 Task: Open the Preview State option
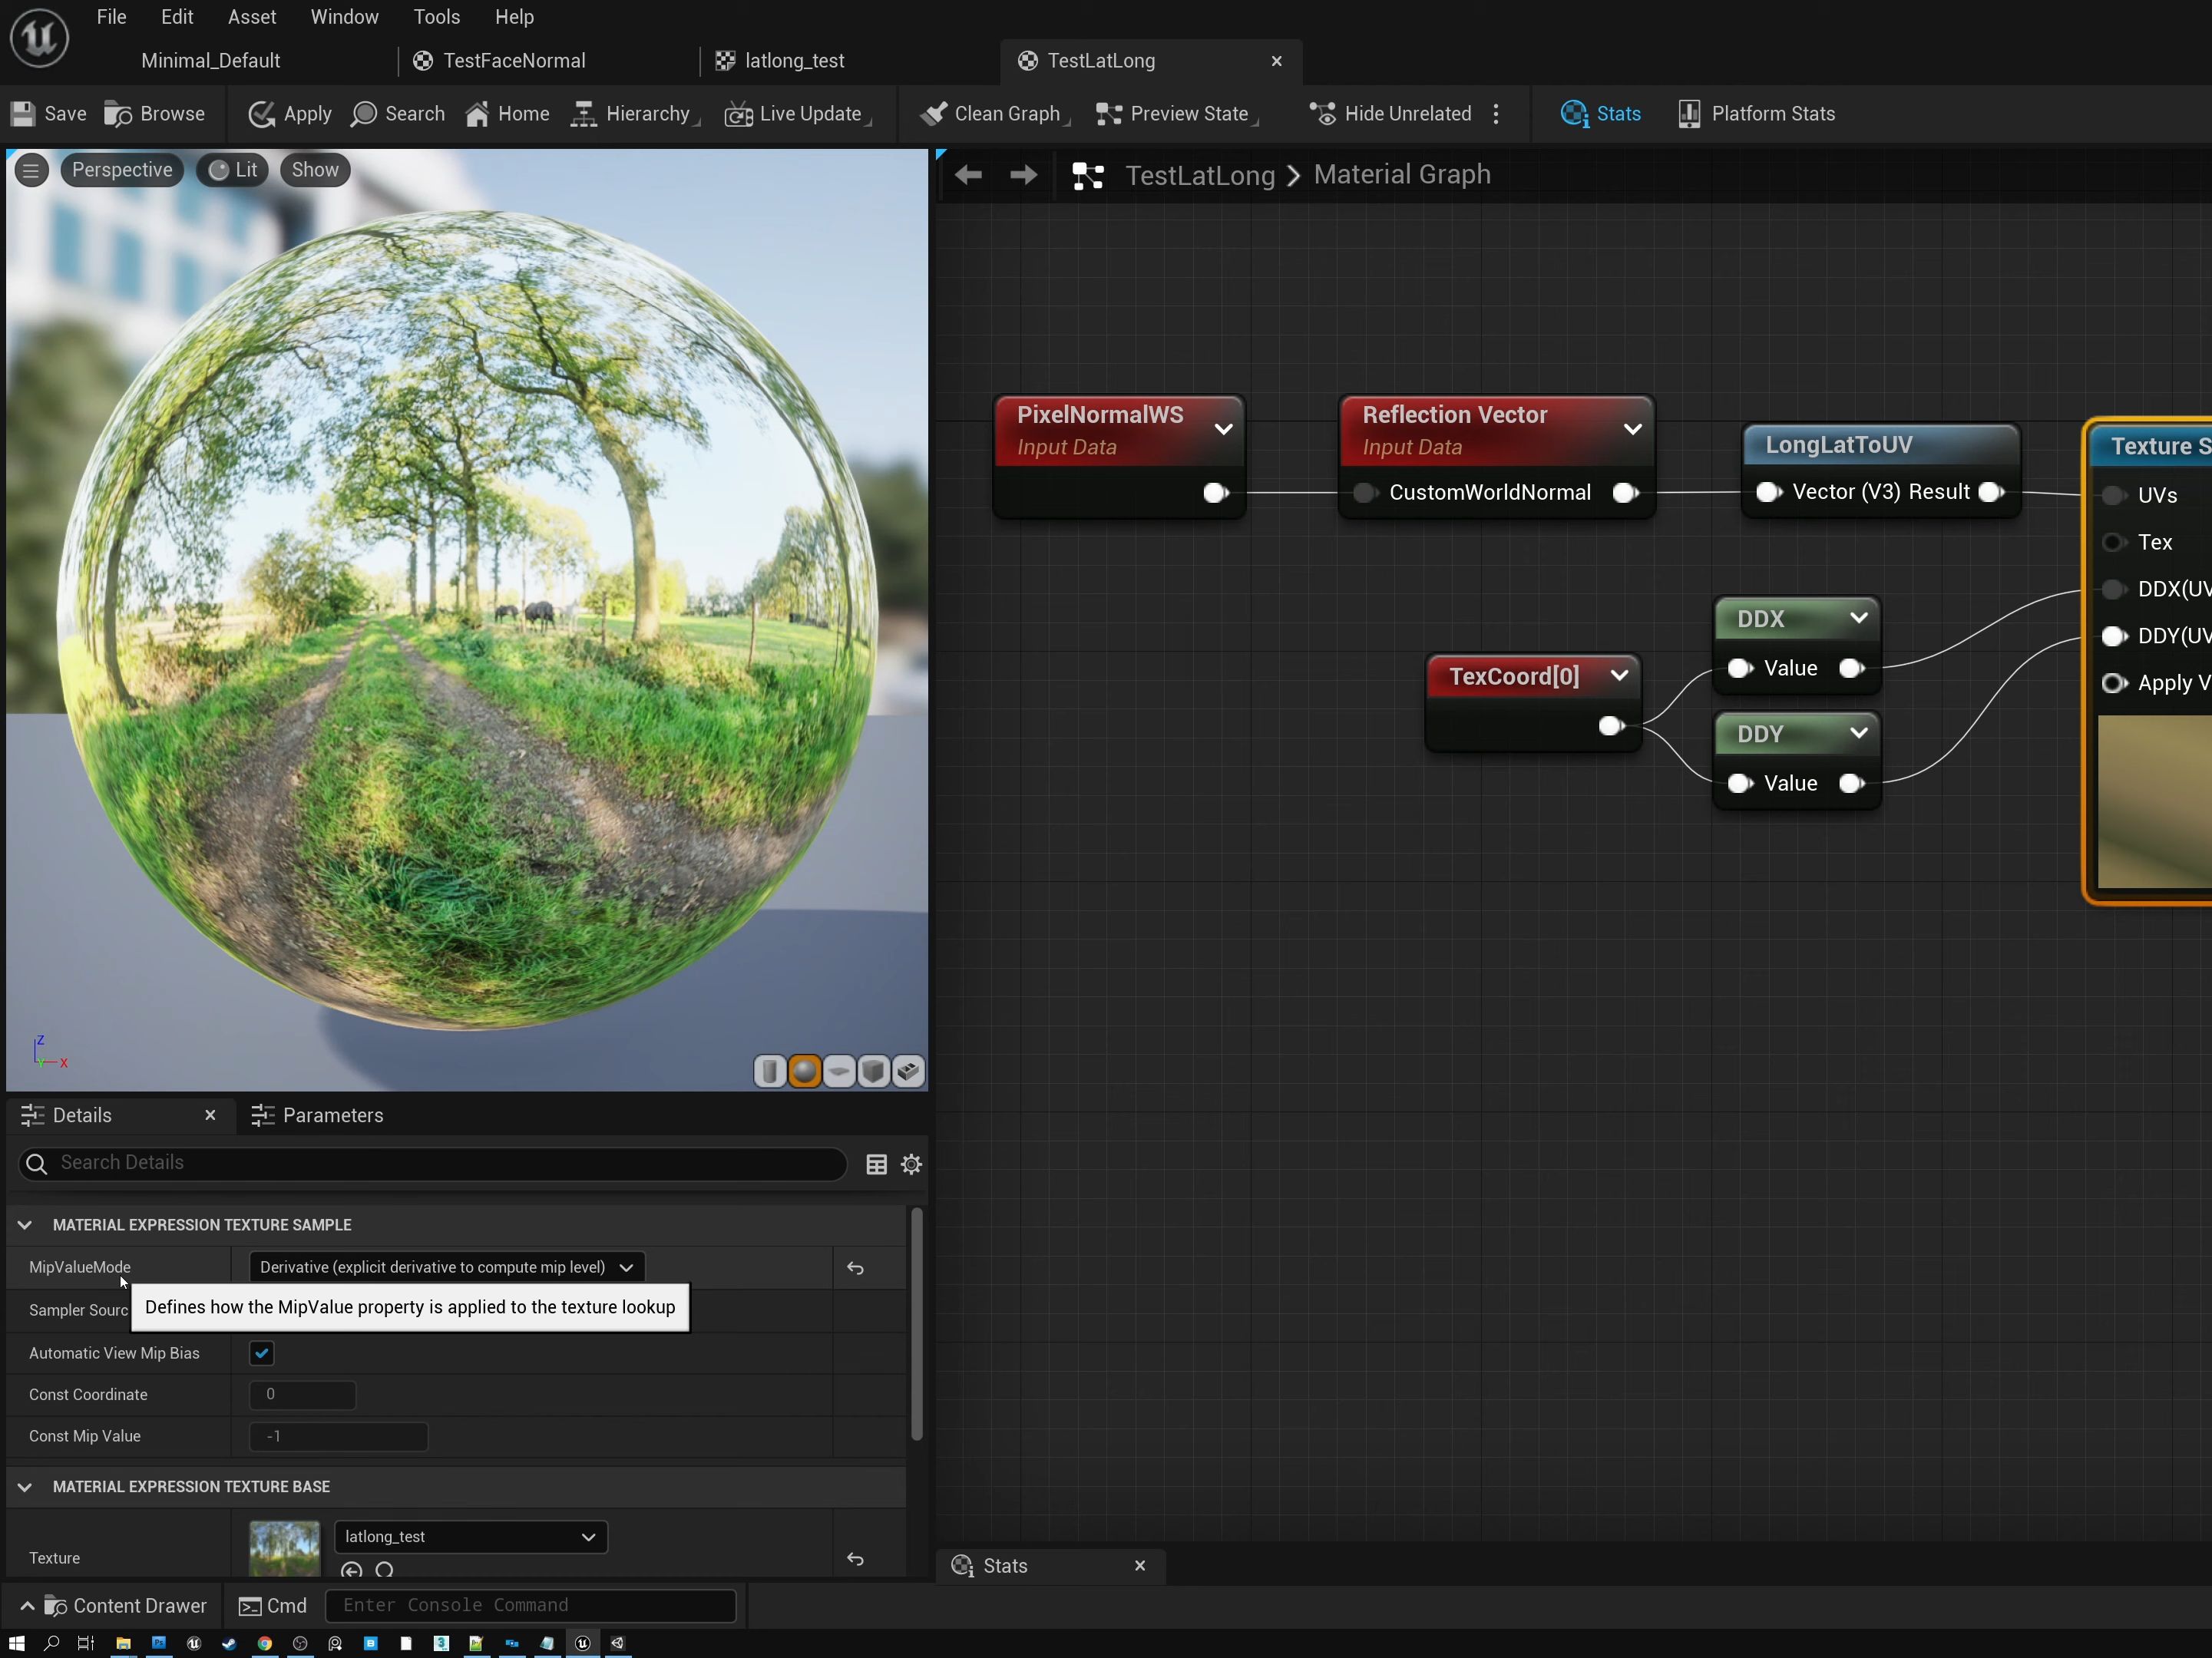[x=1177, y=114]
